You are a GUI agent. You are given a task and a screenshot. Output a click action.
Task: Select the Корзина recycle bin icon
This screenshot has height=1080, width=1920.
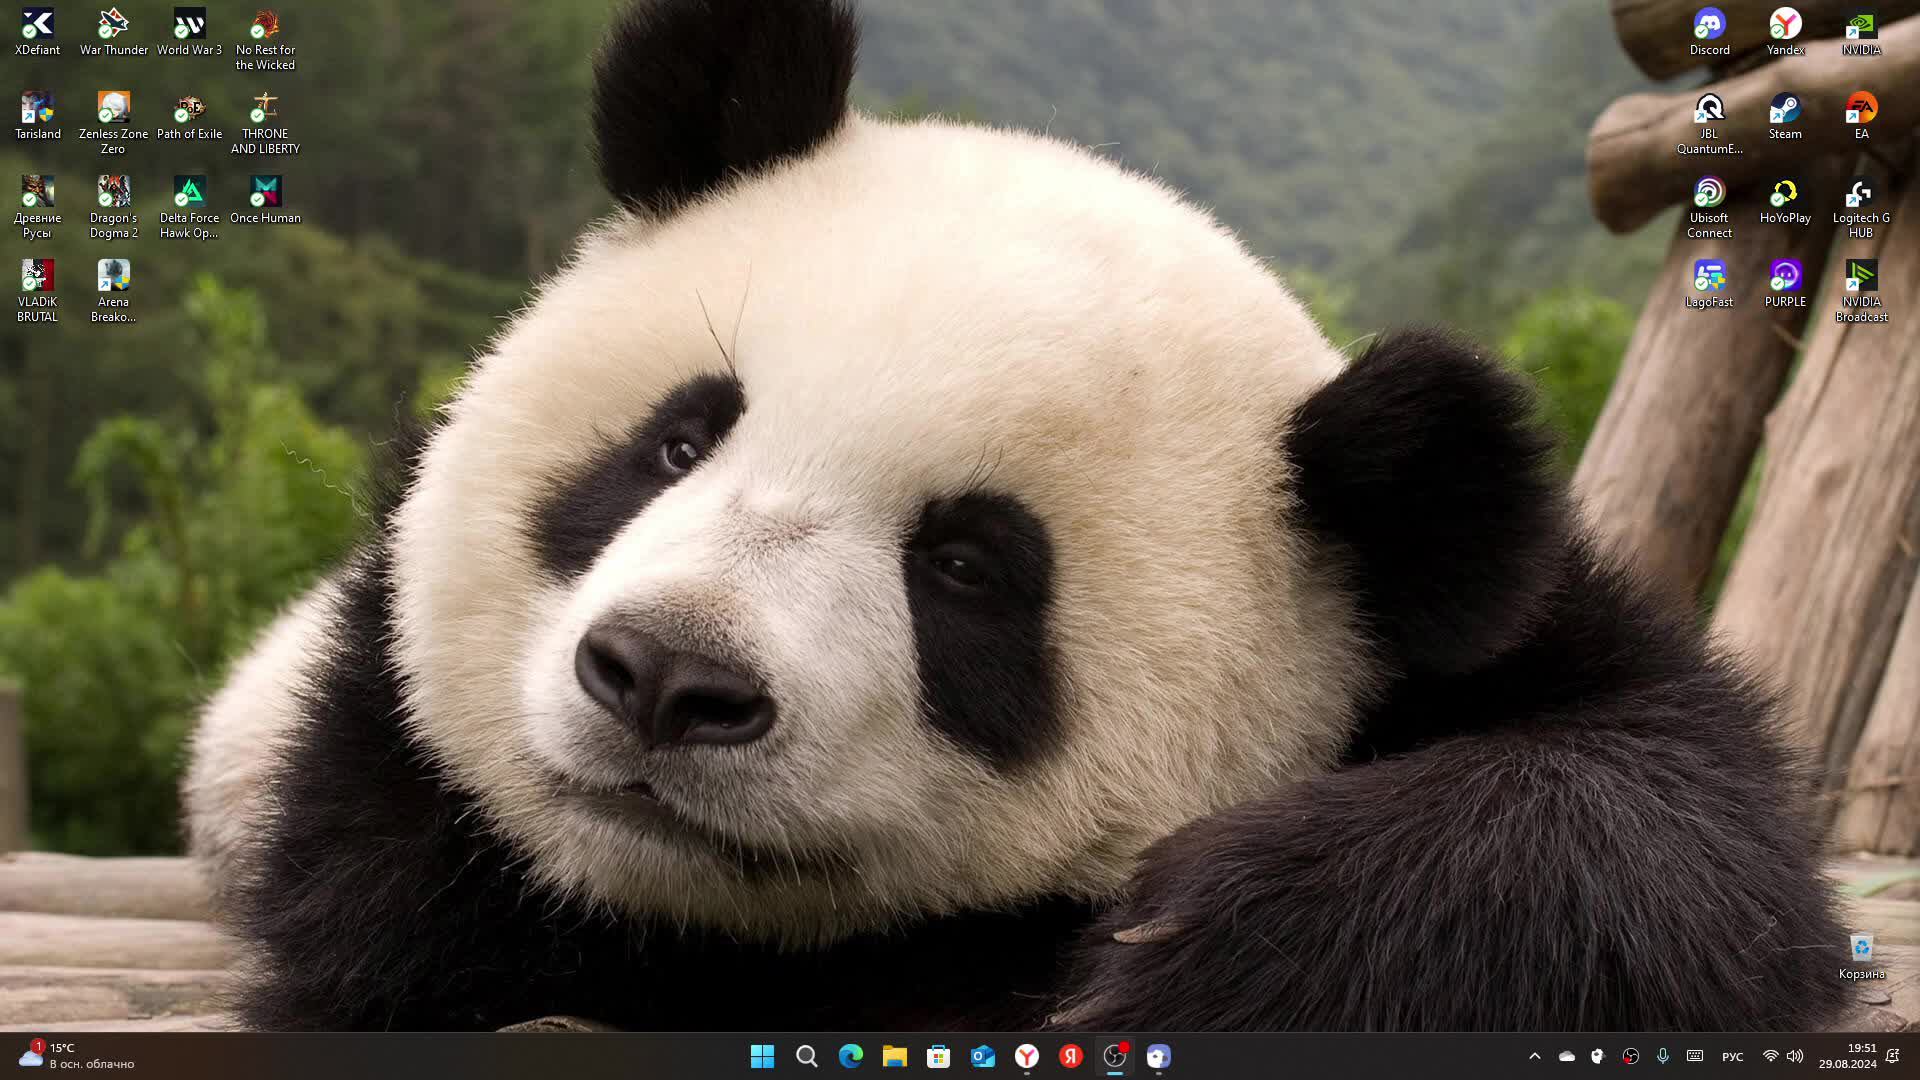pyautogui.click(x=1861, y=954)
